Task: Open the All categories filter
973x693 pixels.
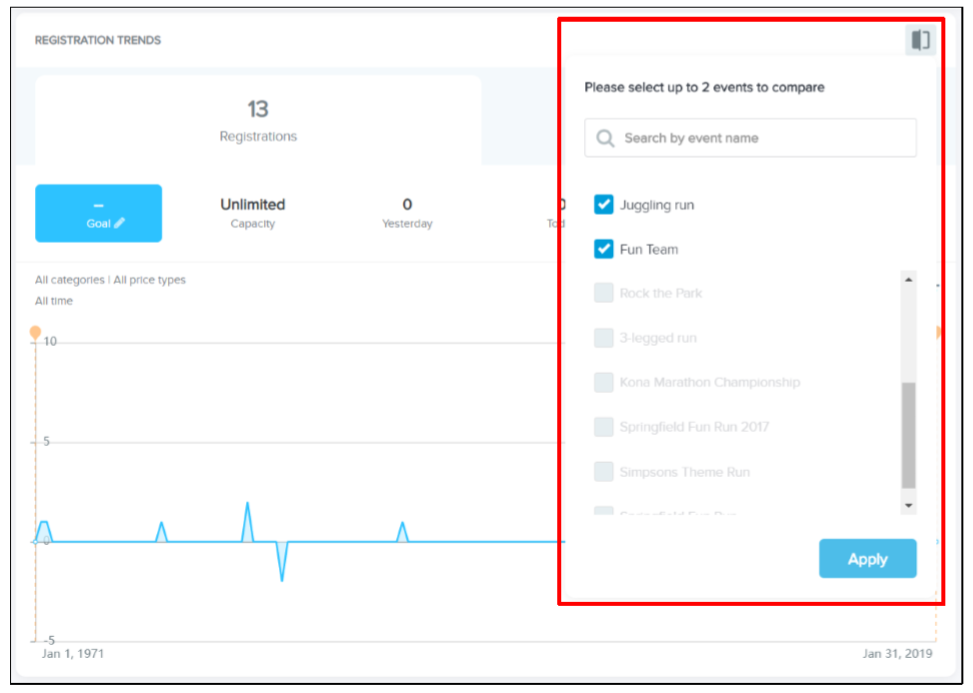Action: pos(69,280)
